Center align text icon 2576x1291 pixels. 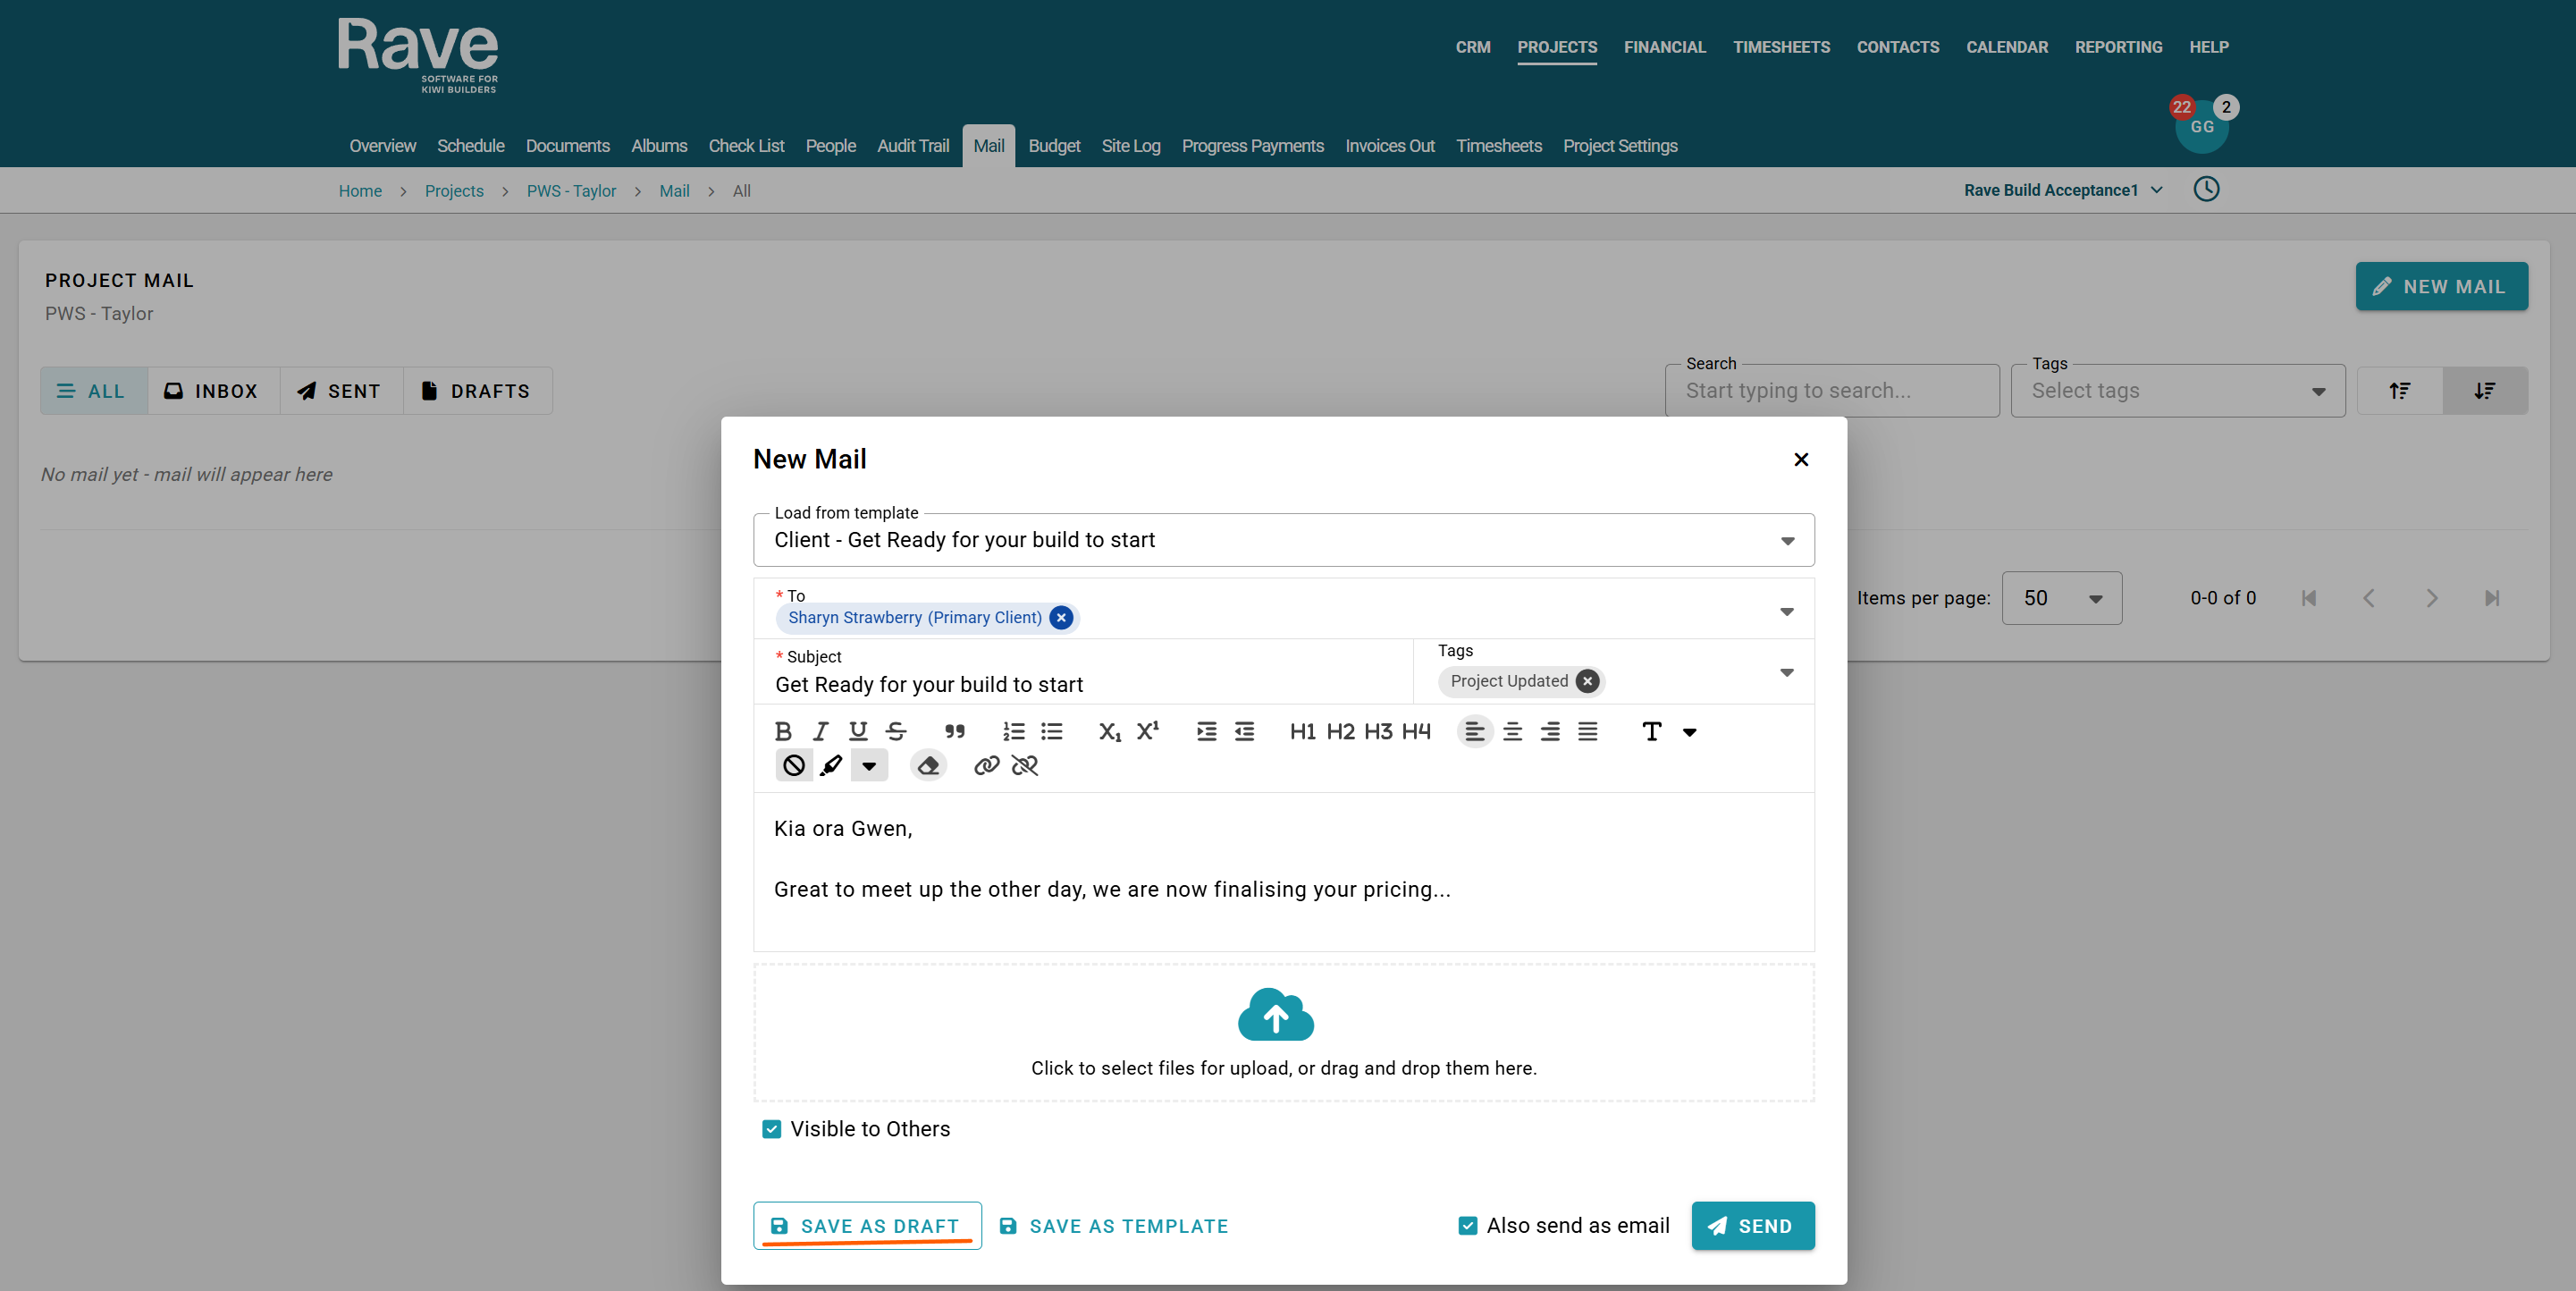point(1512,731)
